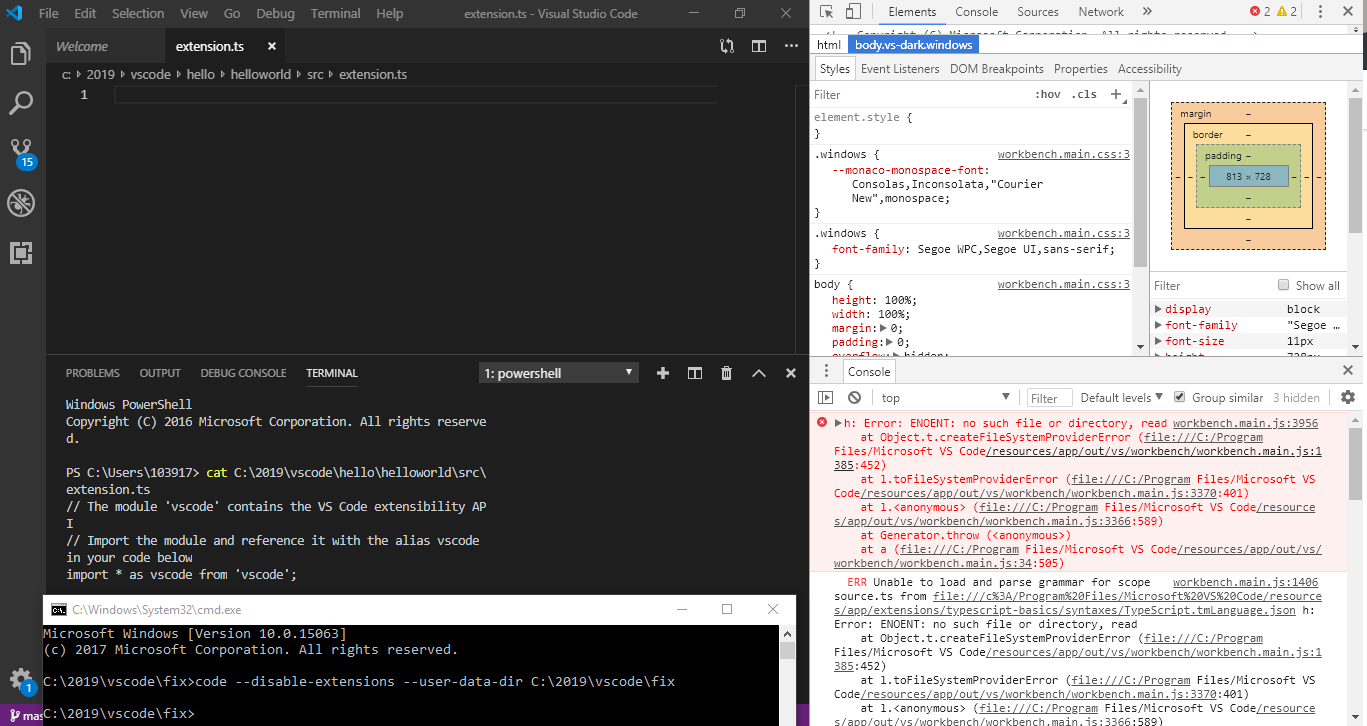Viewport: 1367px width, 726px height.
Task: Open the Explorer view in activity bar
Action: [x=21, y=54]
